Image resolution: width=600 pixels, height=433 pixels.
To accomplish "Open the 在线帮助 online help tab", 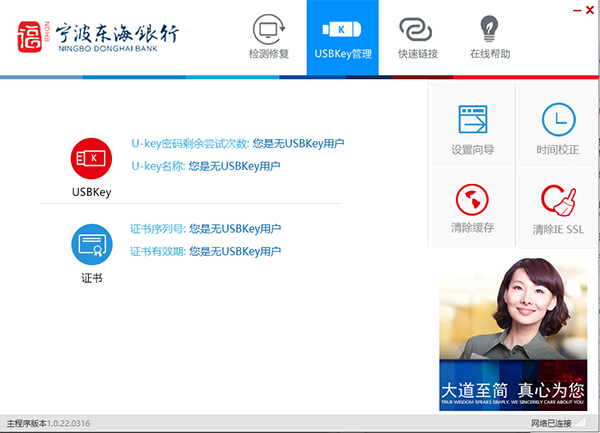I will (x=490, y=38).
